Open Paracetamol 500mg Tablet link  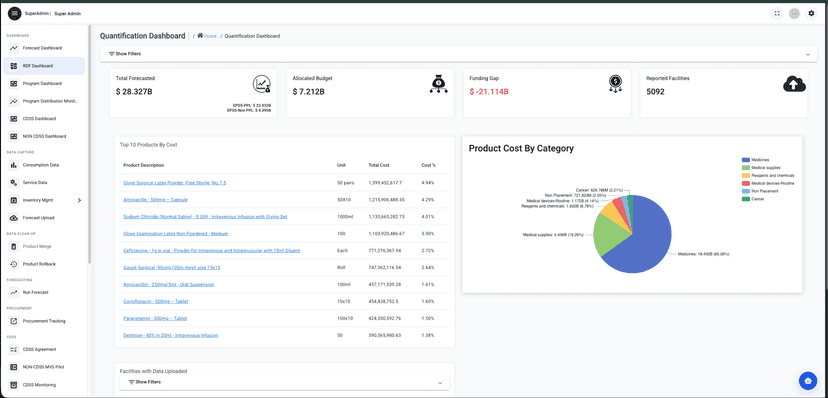[x=155, y=318]
